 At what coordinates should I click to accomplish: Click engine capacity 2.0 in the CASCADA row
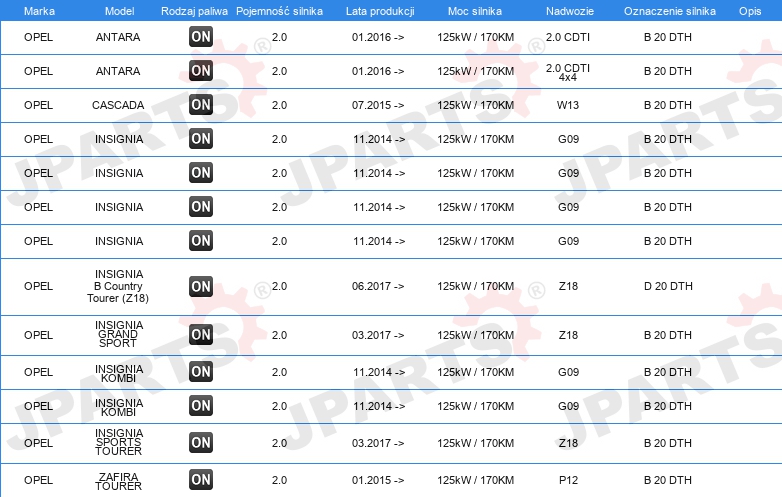[279, 105]
